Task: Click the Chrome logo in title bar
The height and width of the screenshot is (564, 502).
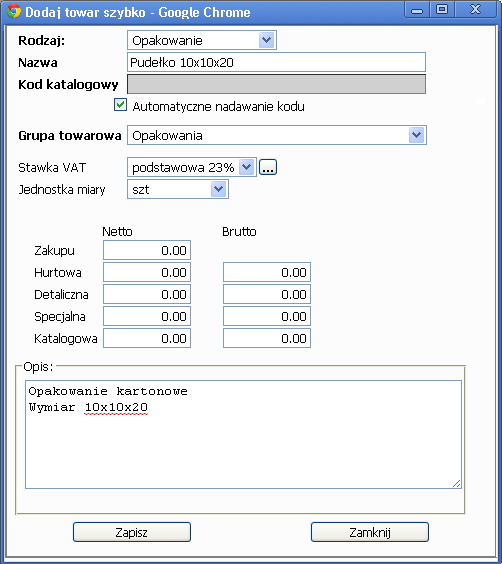Action: [x=14, y=12]
